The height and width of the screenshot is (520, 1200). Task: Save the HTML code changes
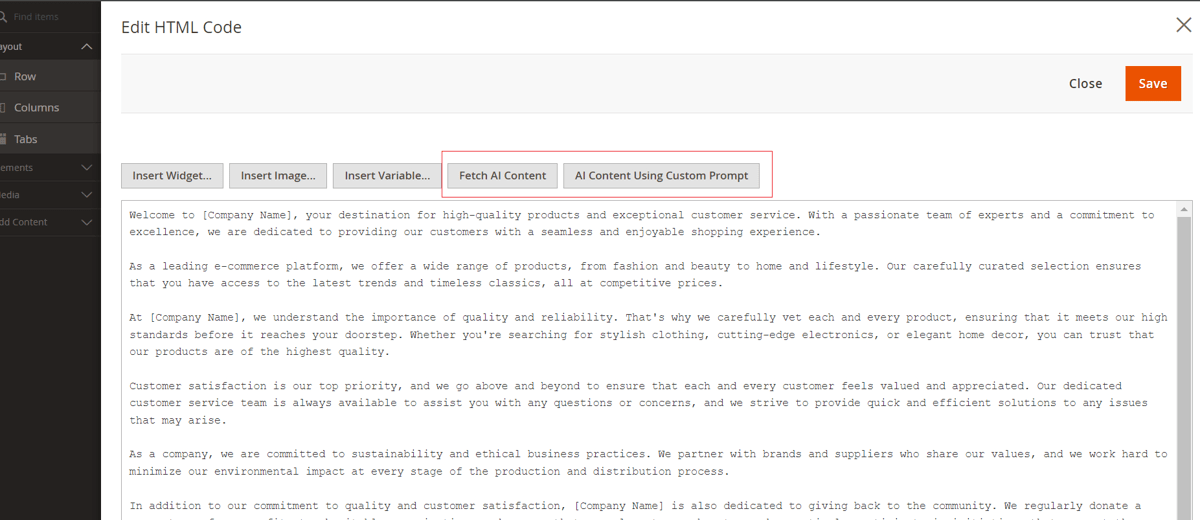click(1152, 84)
